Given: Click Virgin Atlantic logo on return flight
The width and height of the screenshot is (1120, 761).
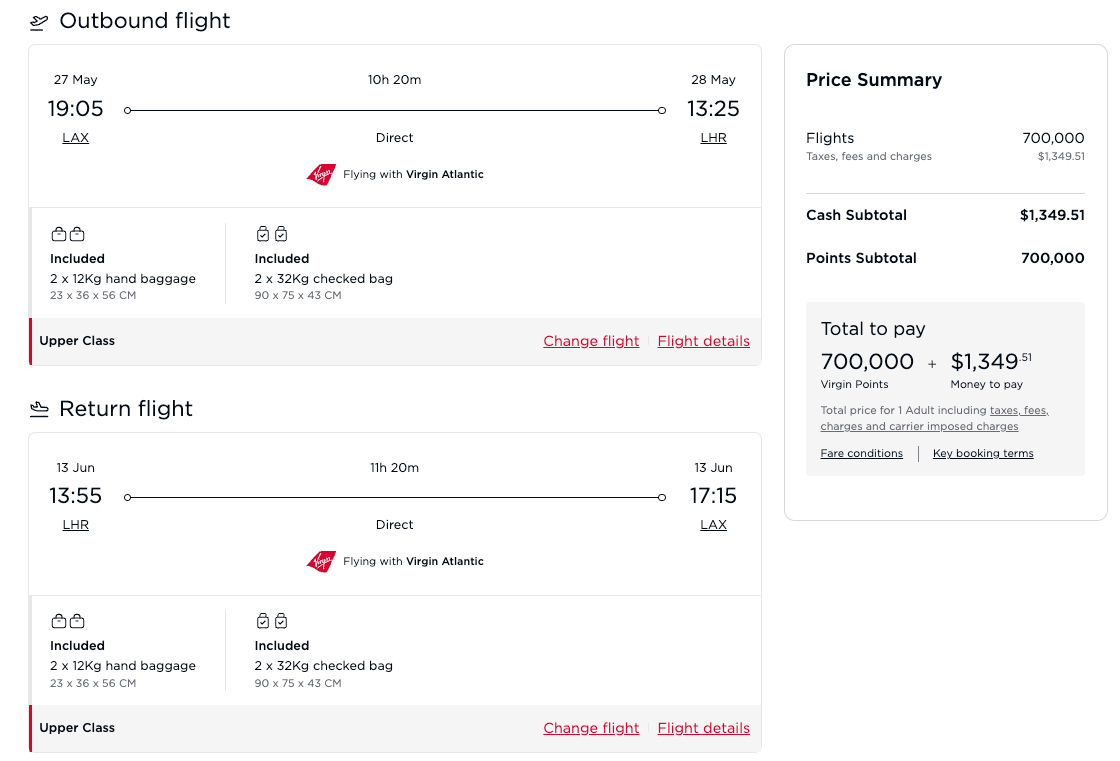Looking at the screenshot, I should (x=321, y=562).
